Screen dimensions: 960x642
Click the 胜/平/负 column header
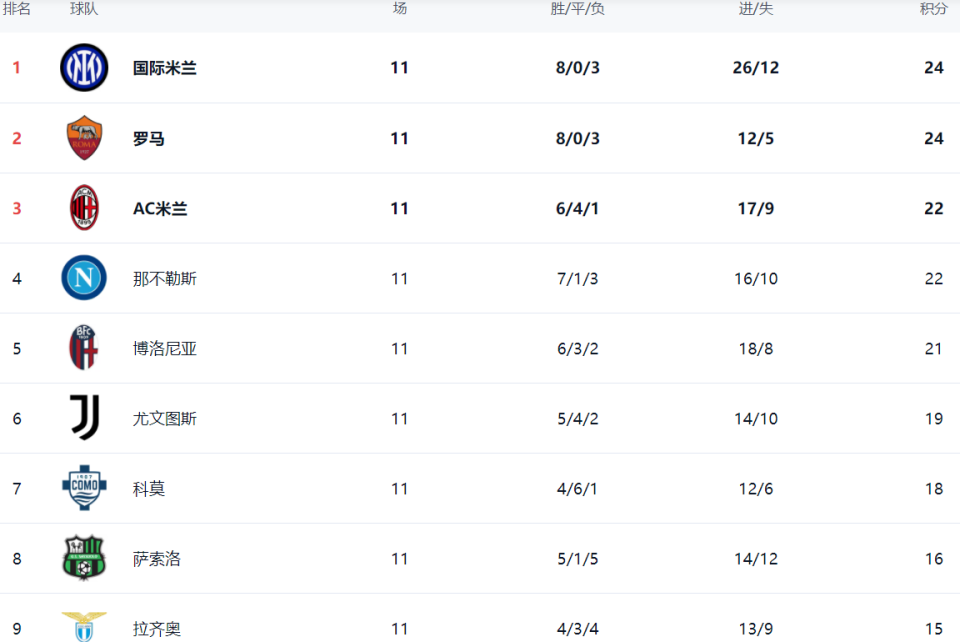click(x=577, y=9)
